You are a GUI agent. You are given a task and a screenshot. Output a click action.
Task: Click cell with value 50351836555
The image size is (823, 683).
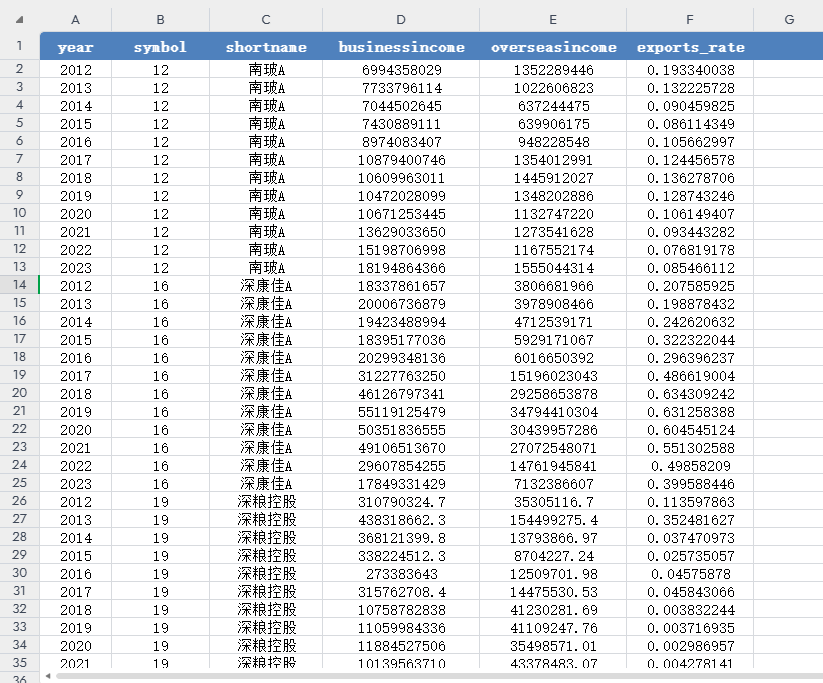point(401,430)
